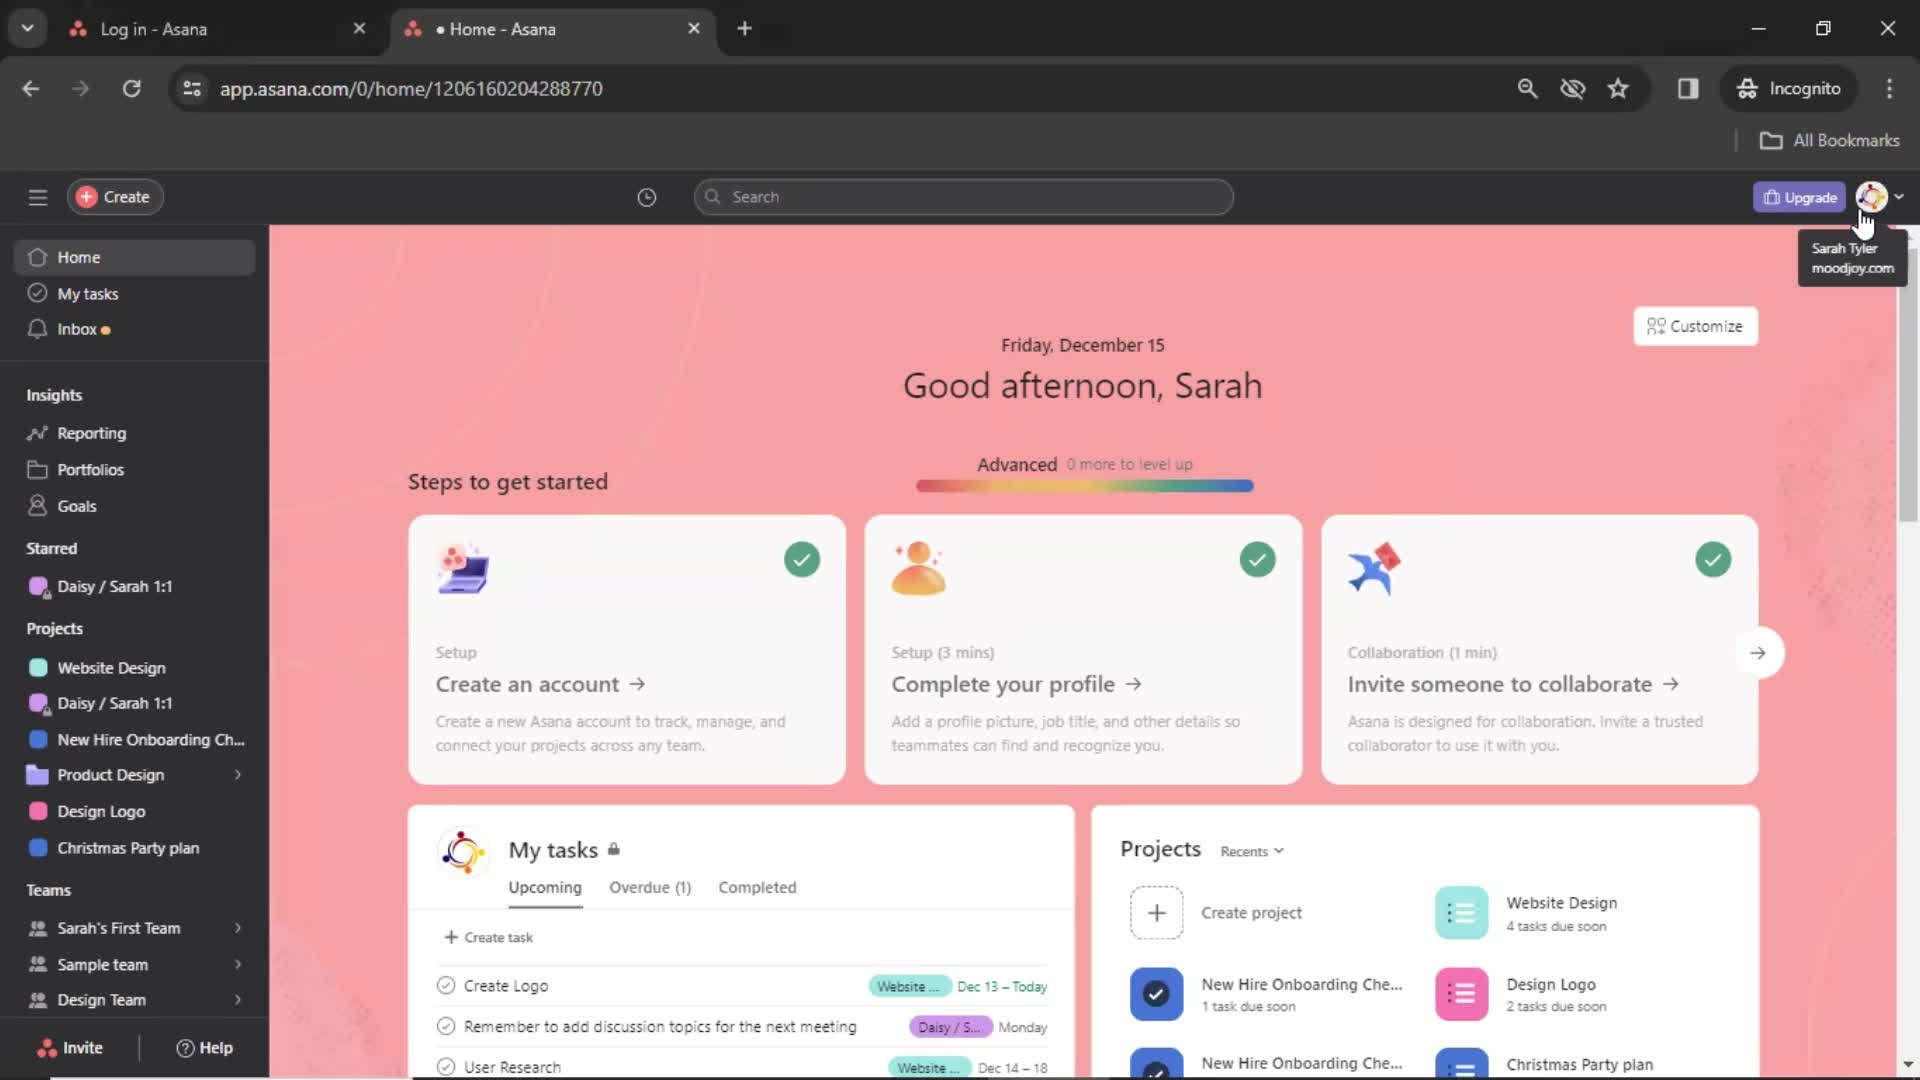Click the Create button
The height and width of the screenshot is (1080, 1920).
click(x=115, y=197)
